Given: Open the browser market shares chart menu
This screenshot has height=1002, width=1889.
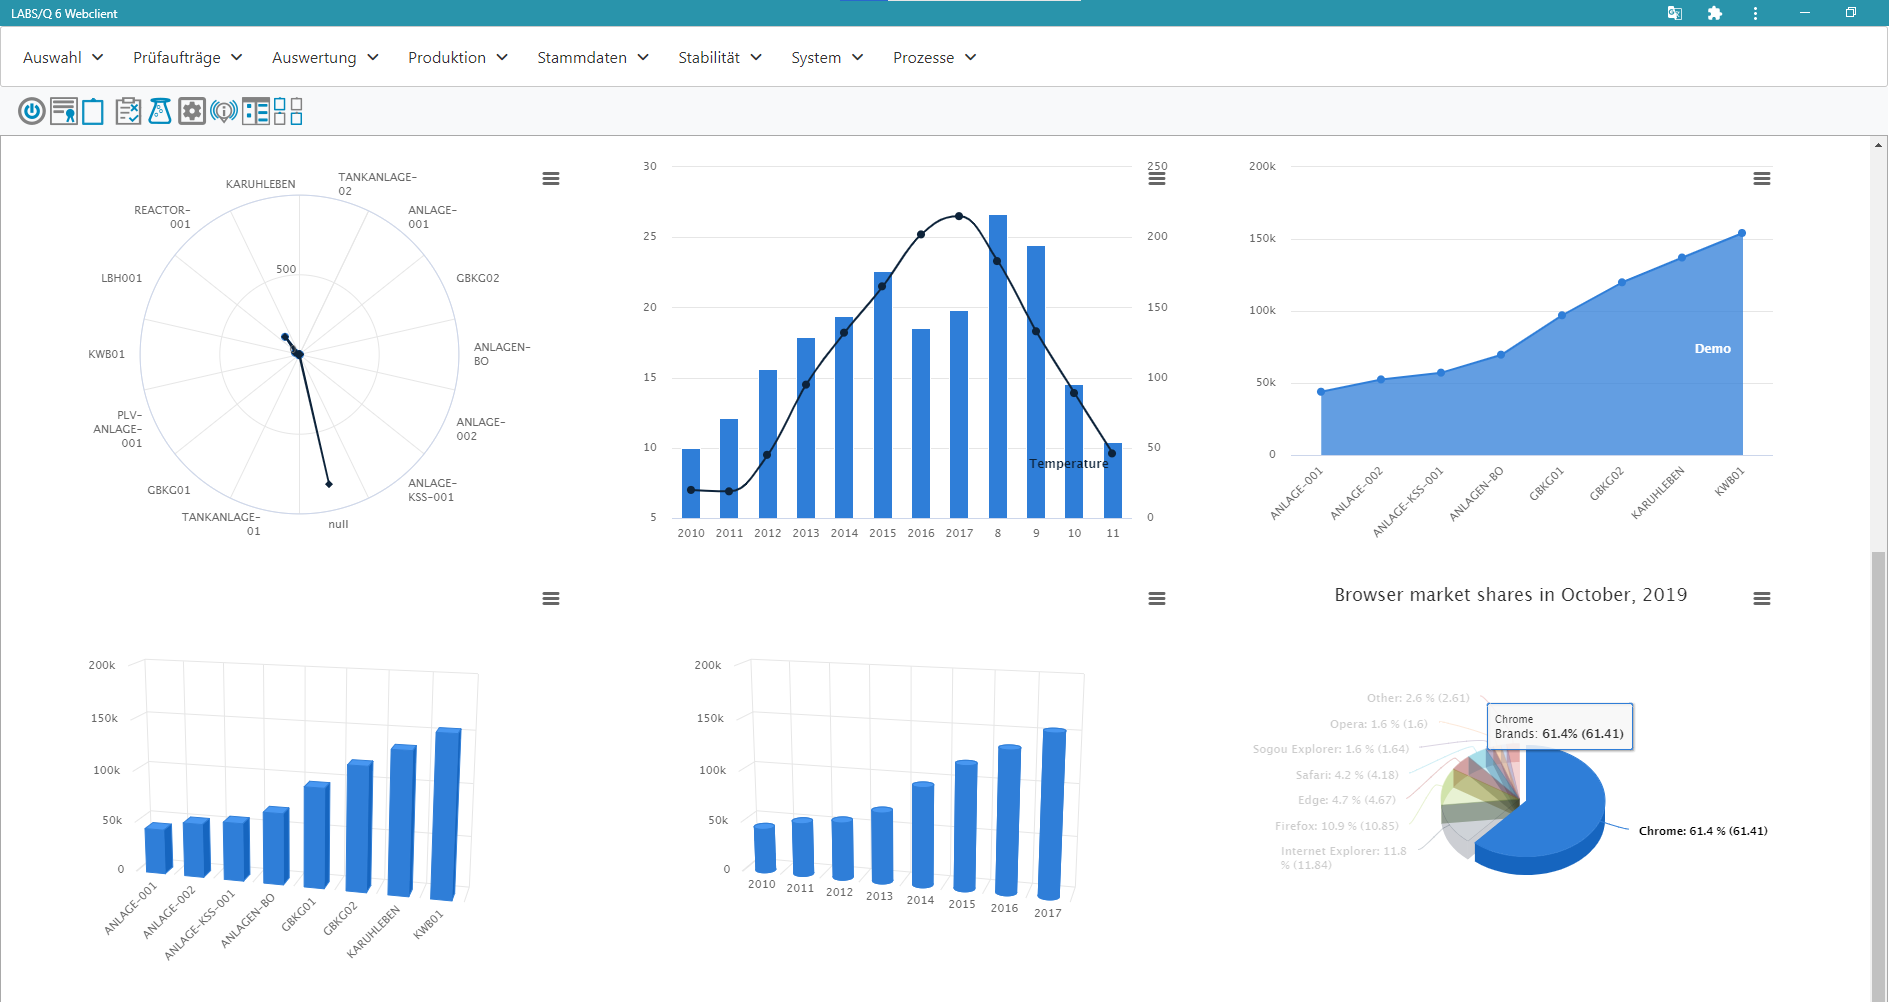Looking at the screenshot, I should pos(1762,599).
